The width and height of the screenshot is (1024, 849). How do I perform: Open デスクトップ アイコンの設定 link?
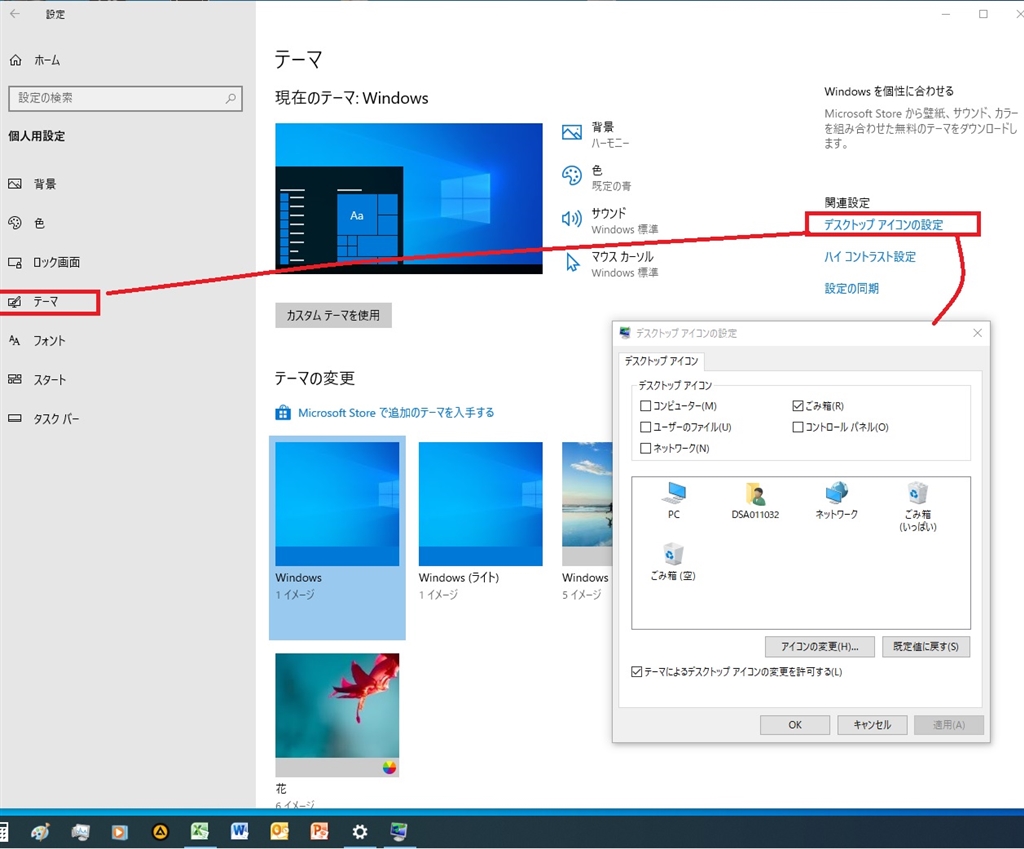[884, 225]
